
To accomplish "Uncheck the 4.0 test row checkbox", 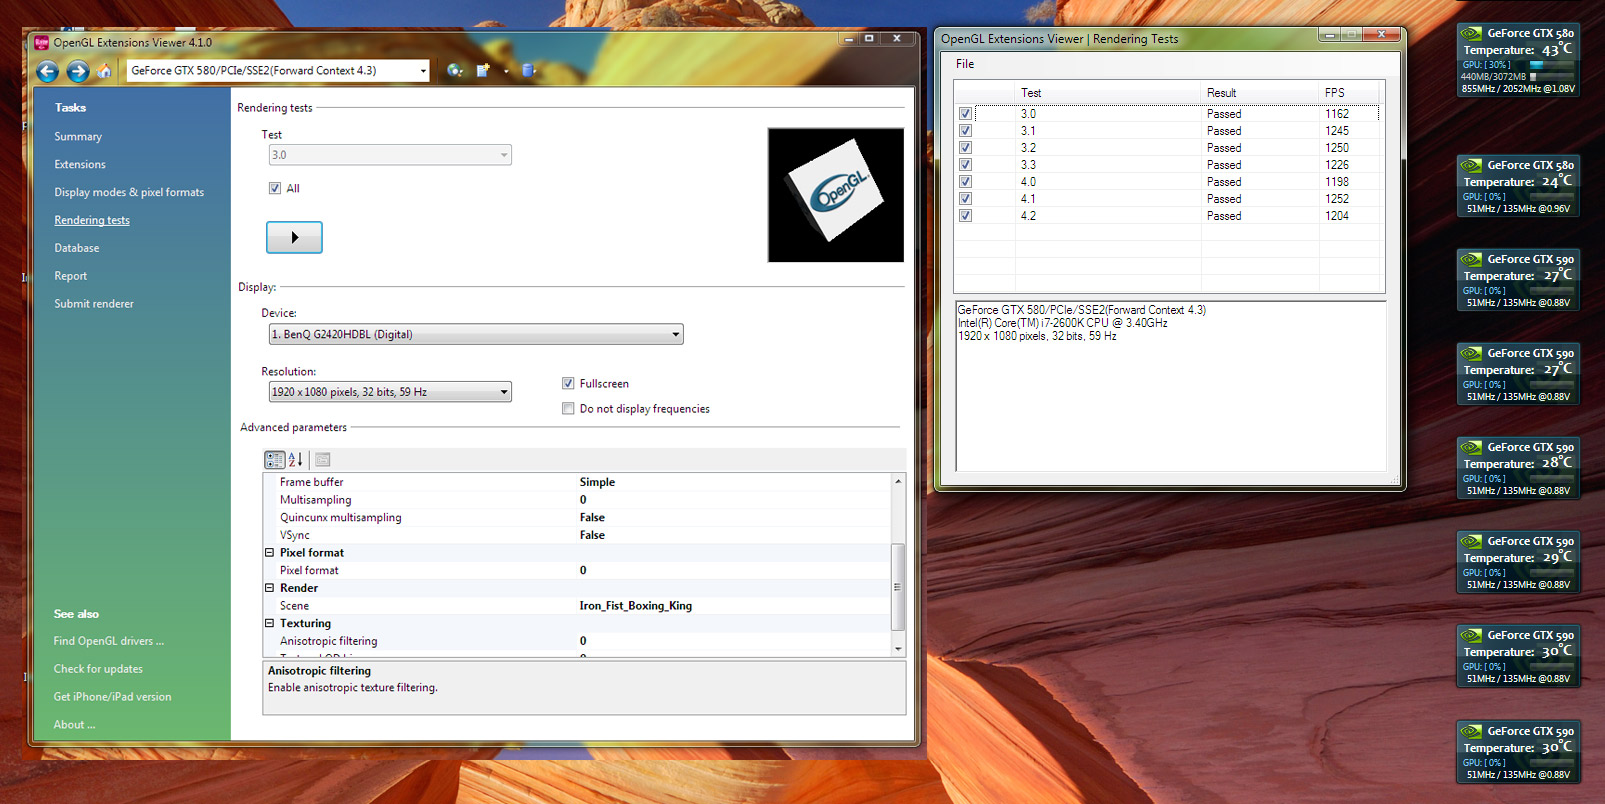I will pyautogui.click(x=965, y=182).
